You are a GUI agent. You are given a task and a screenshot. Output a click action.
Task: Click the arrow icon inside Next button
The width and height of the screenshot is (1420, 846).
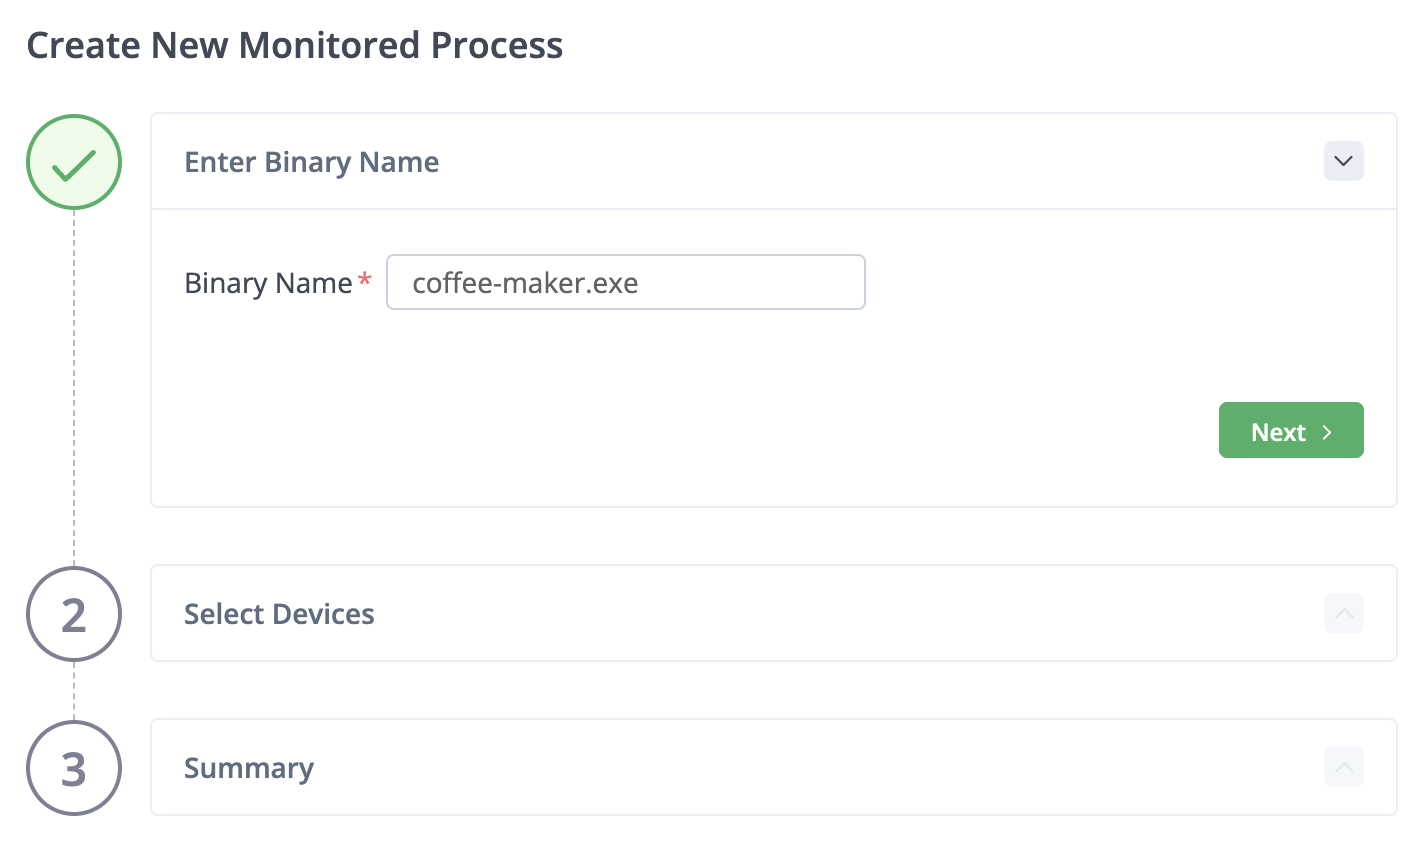tap(1327, 432)
